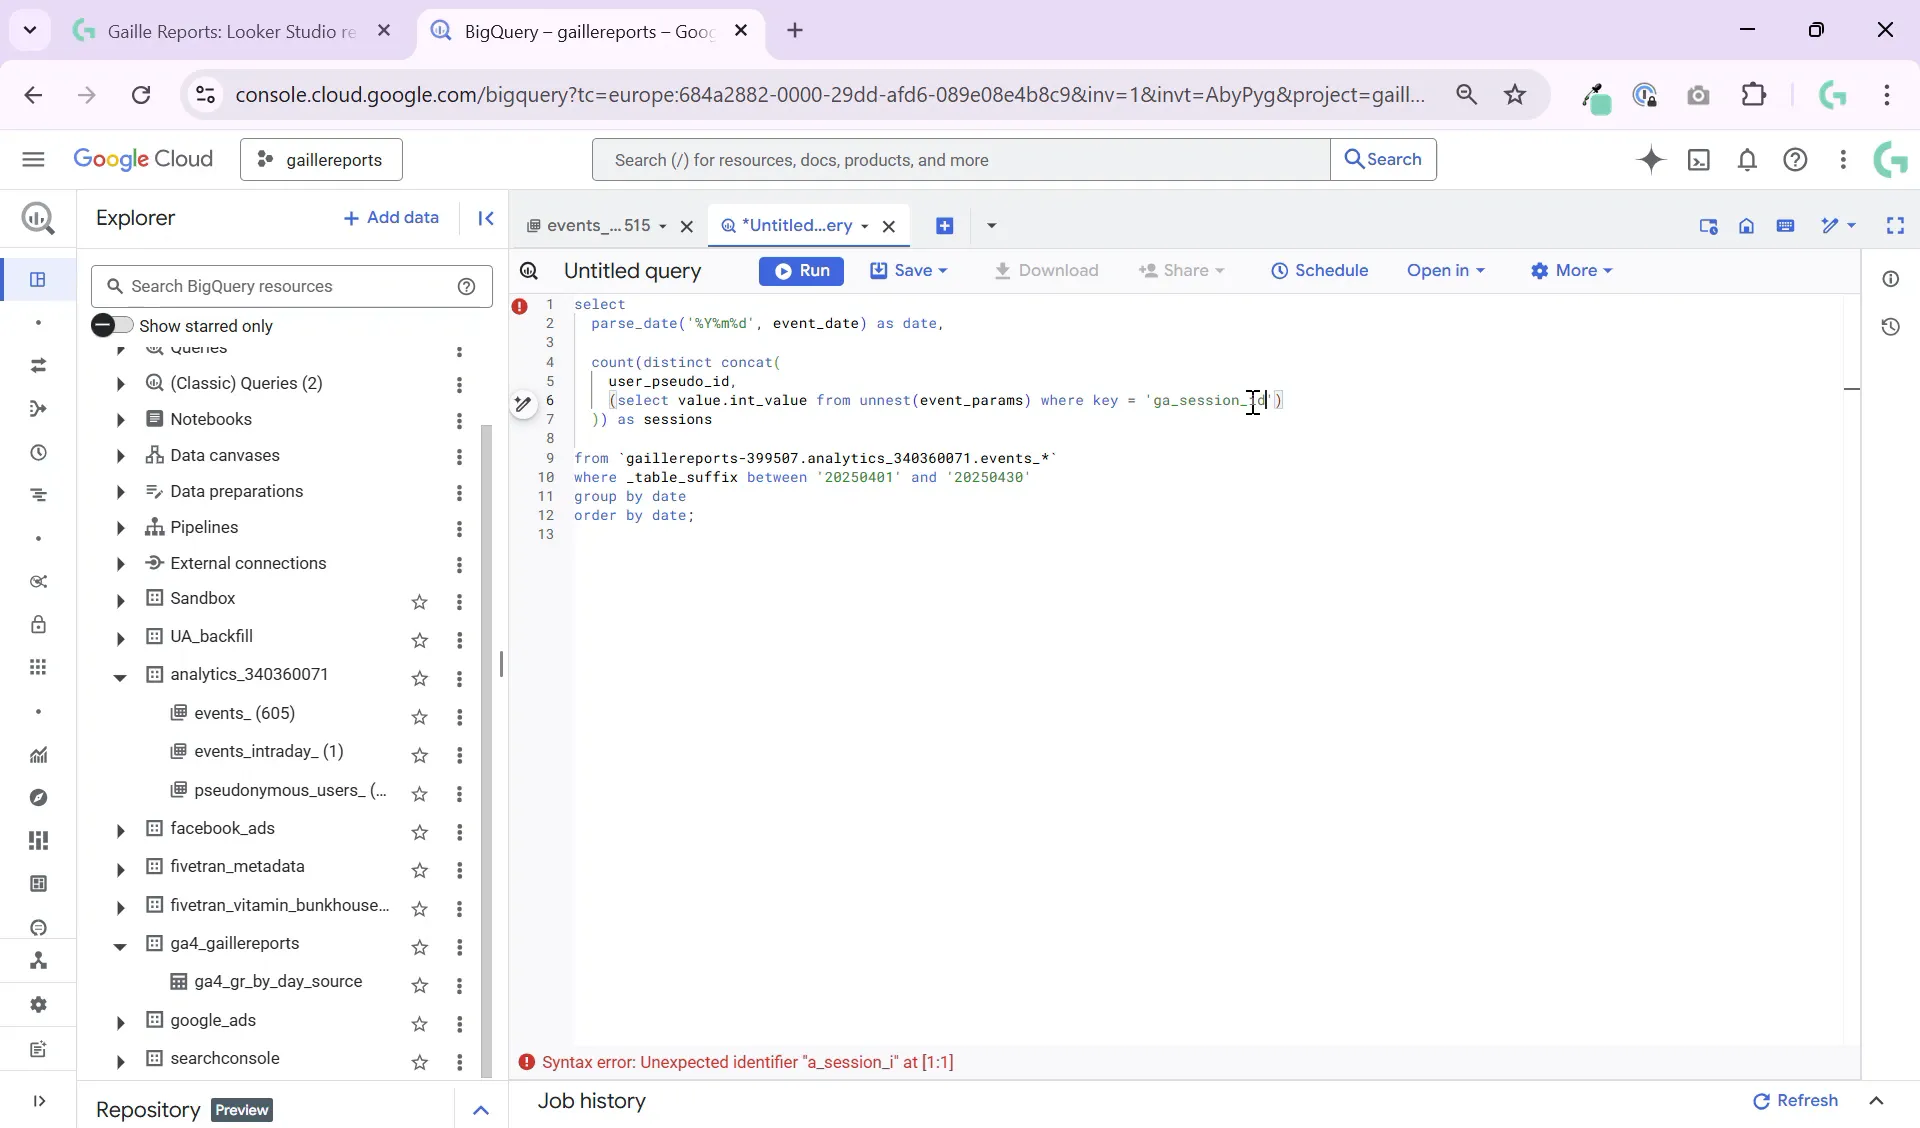This screenshot has height=1128, width=1920.
Task: Run the query
Action: click(801, 271)
